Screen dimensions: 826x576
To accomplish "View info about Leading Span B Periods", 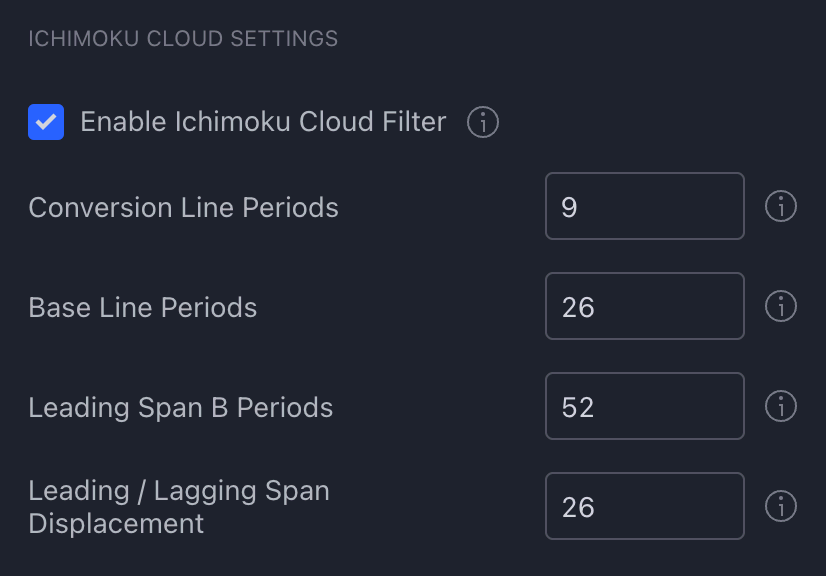I will 781,406.
